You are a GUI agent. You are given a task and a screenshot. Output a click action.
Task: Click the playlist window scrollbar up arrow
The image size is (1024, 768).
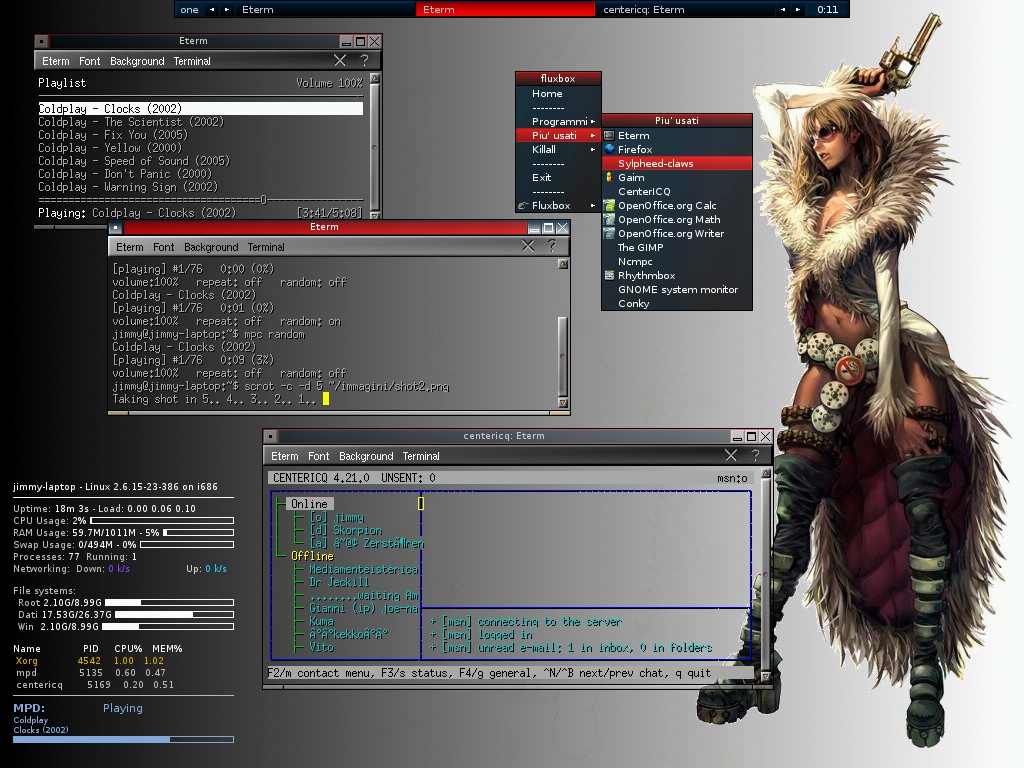point(375,78)
